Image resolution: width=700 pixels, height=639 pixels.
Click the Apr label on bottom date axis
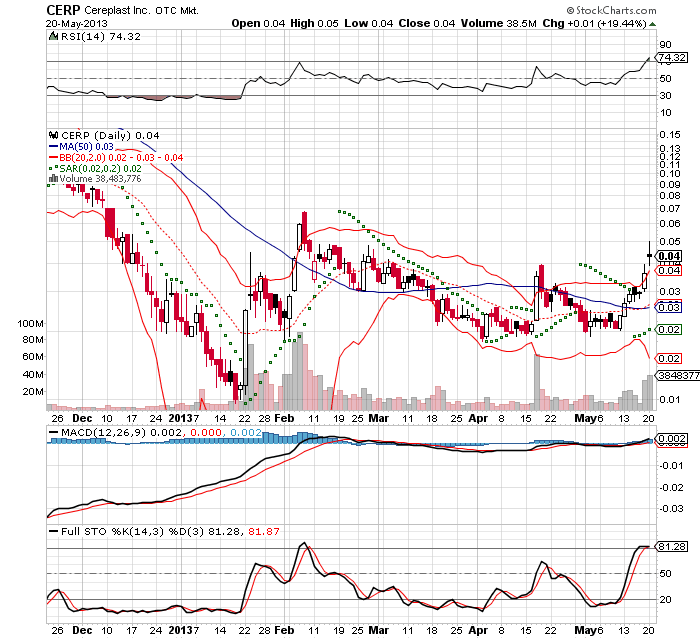tap(479, 631)
